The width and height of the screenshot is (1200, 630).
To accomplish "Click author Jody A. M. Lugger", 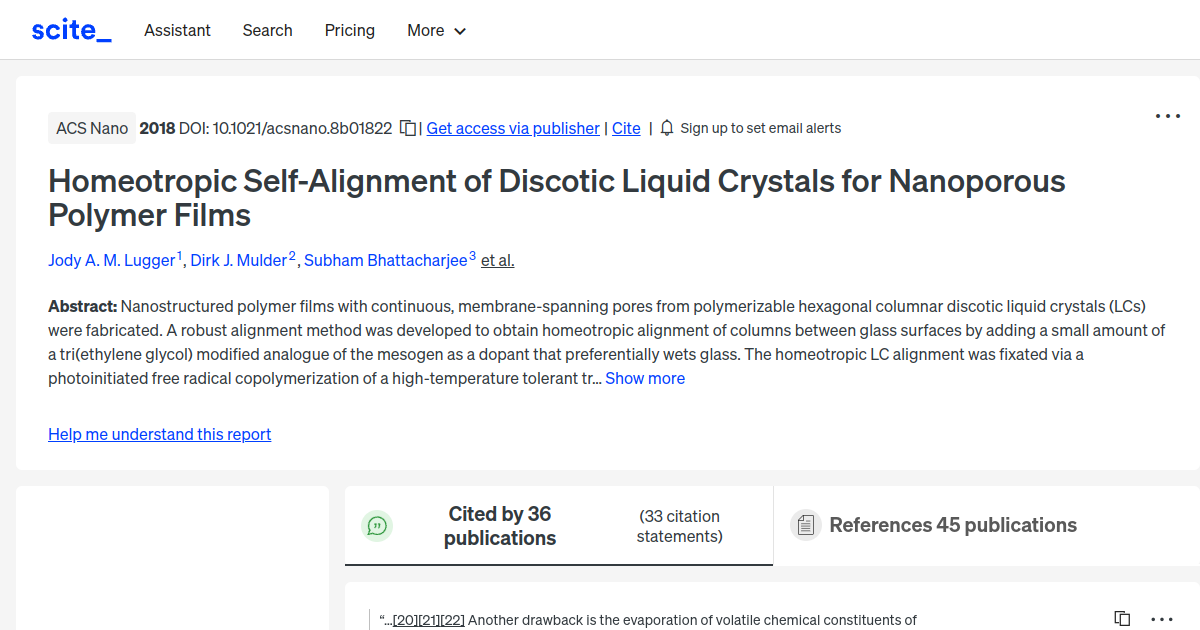I will (111, 260).
